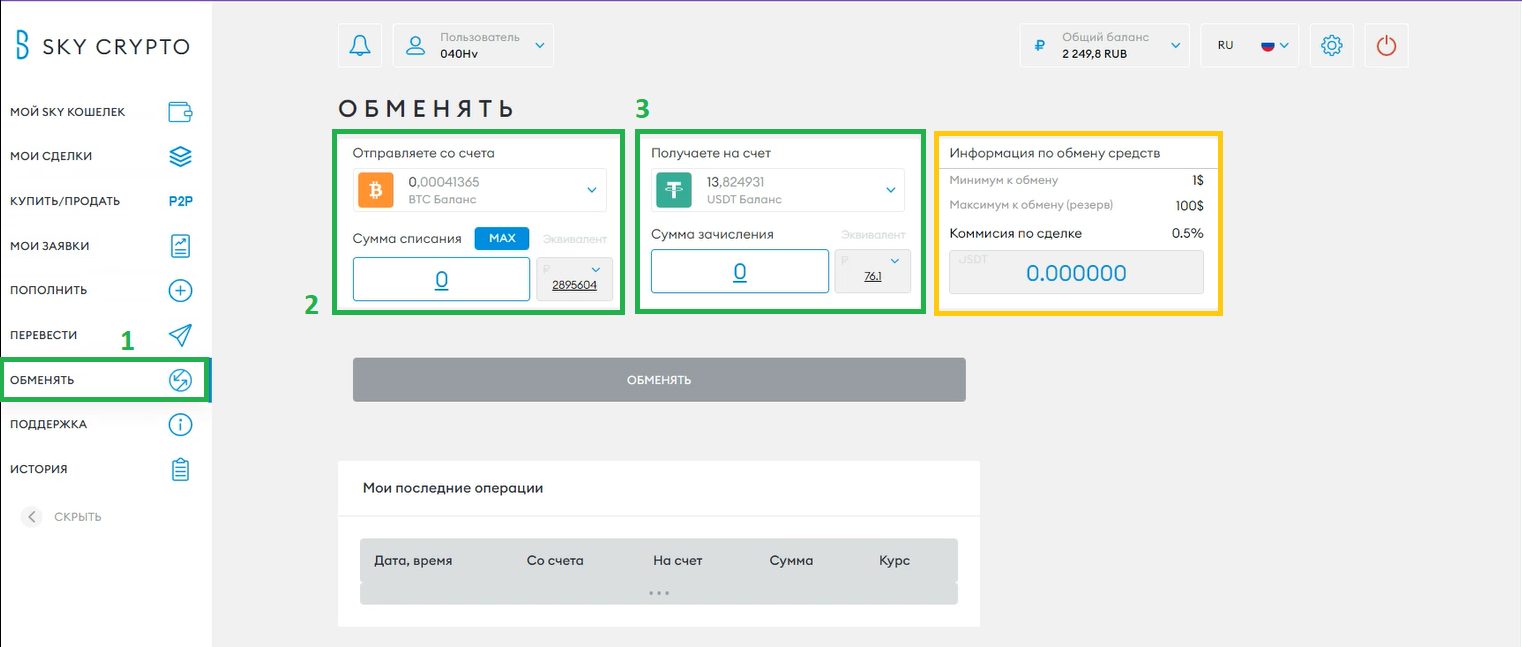Screen dimensions: 1522x647
Task: Click the red power logout icon
Action: (x=1385, y=45)
